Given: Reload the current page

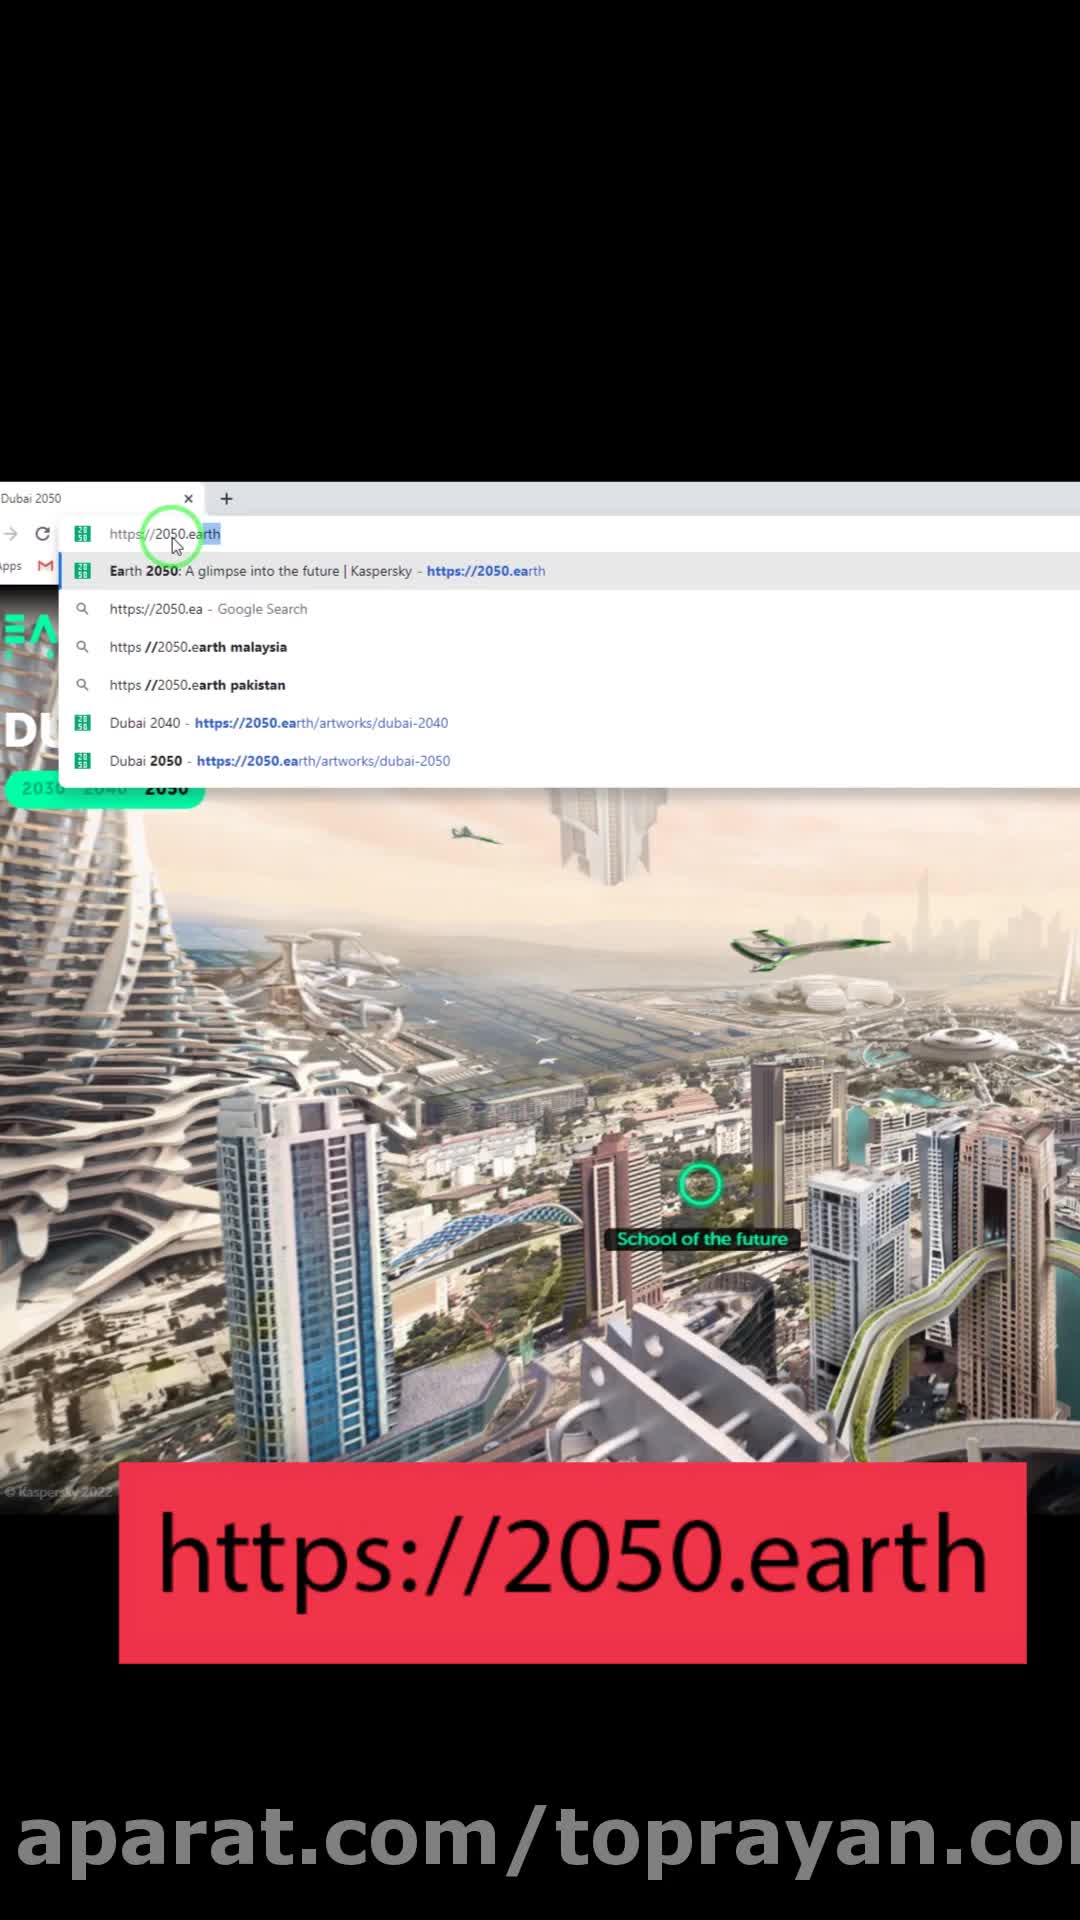Looking at the screenshot, I should (x=42, y=534).
